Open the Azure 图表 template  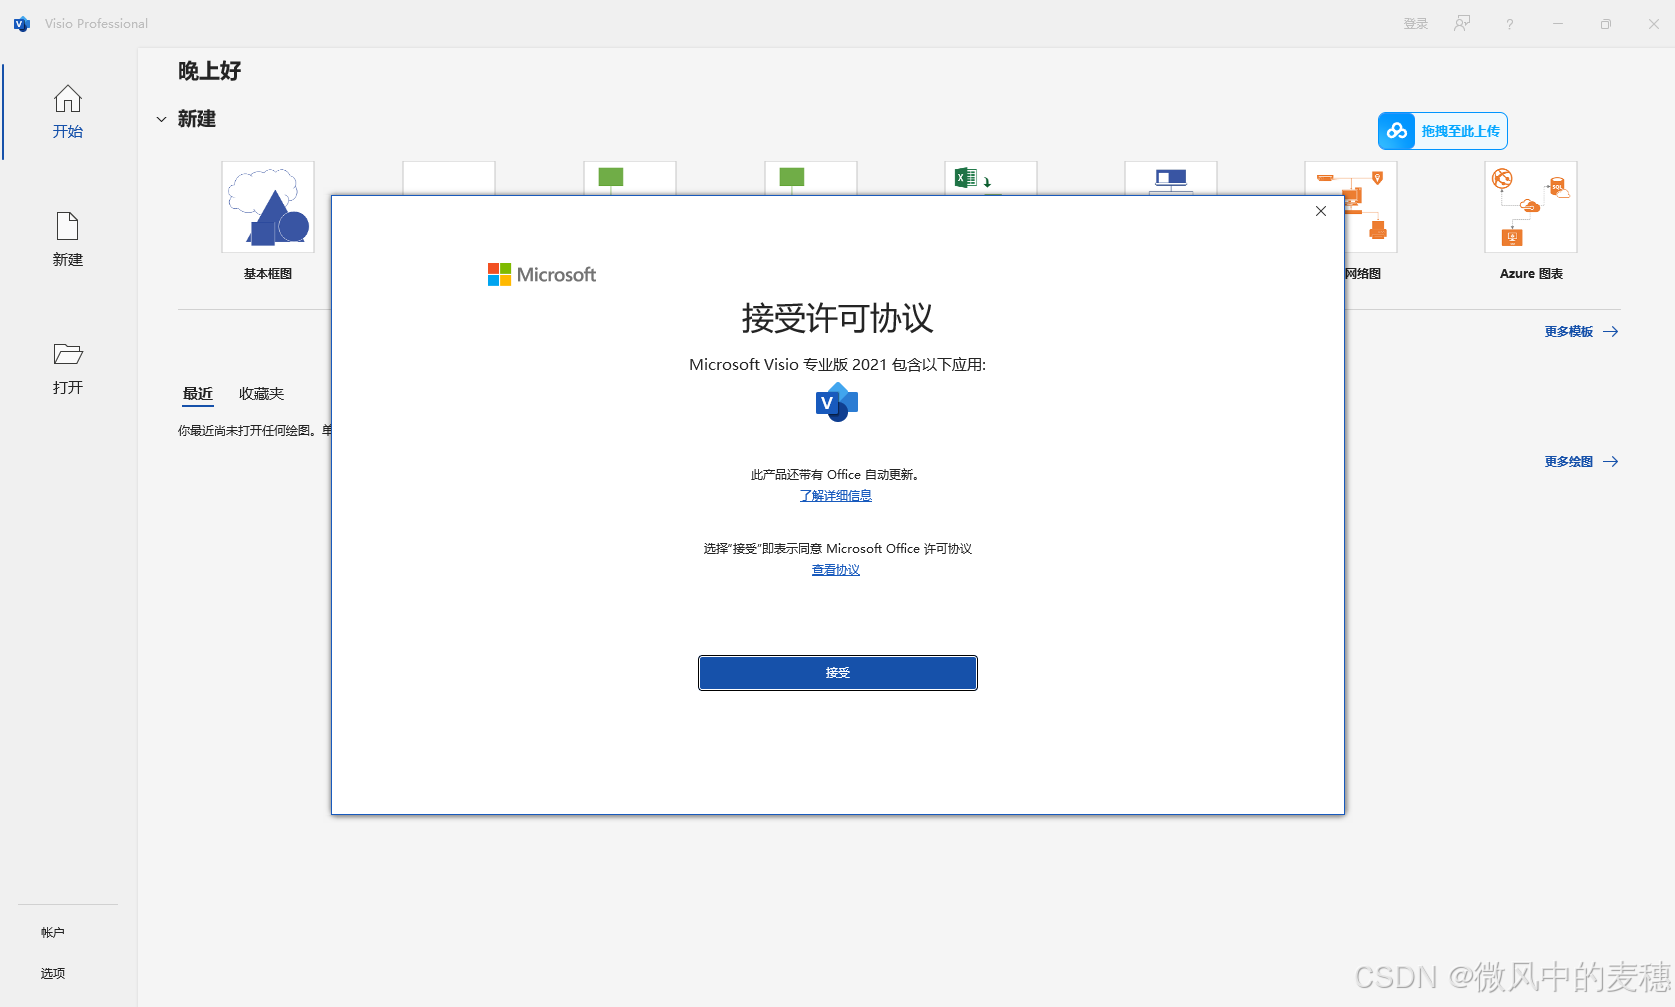(1530, 207)
